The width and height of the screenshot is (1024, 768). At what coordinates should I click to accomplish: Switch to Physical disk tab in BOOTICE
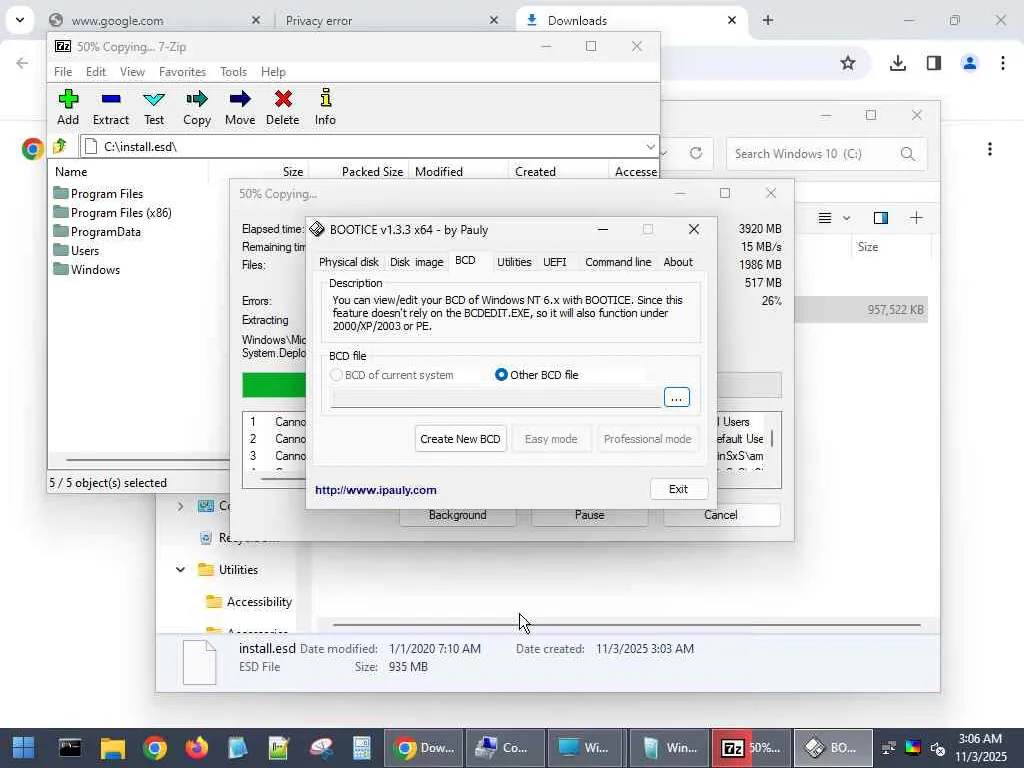349,262
